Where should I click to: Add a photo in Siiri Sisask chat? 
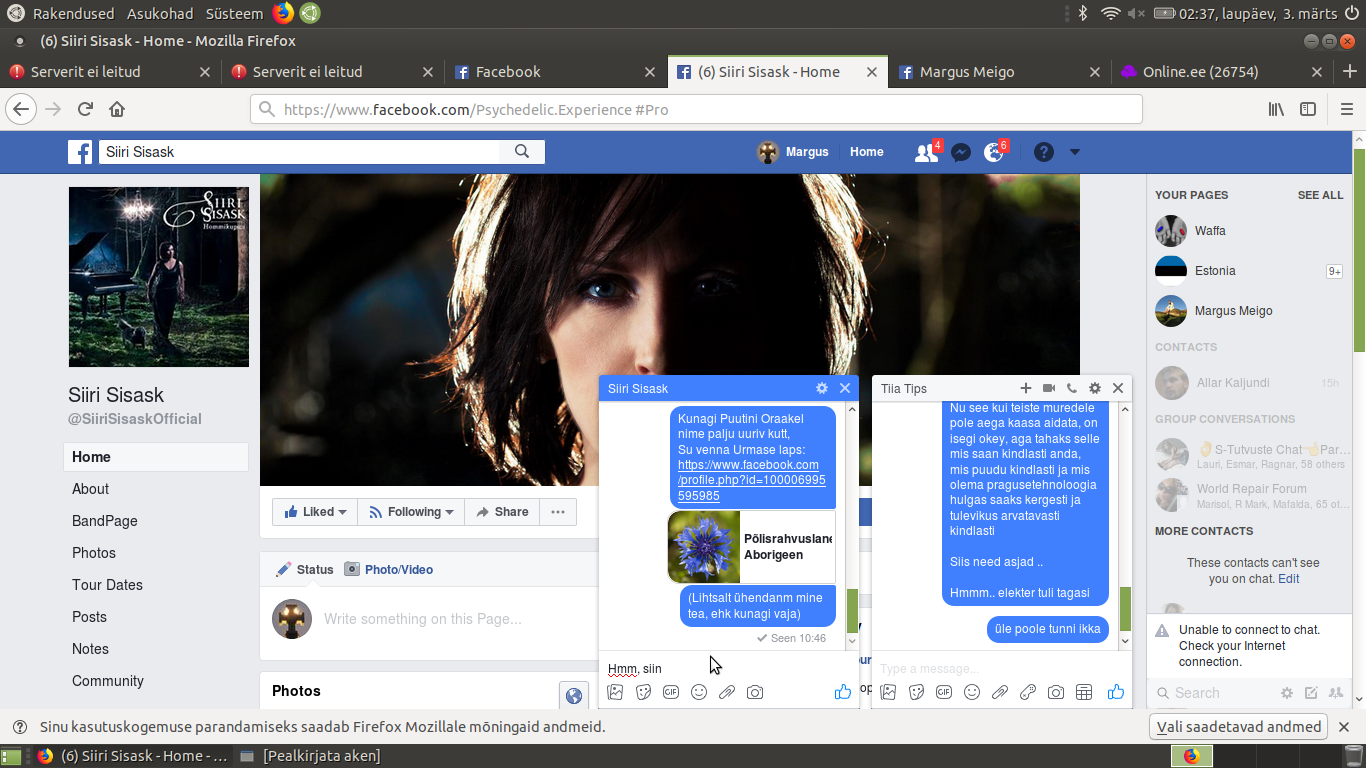pyautogui.click(x=615, y=692)
